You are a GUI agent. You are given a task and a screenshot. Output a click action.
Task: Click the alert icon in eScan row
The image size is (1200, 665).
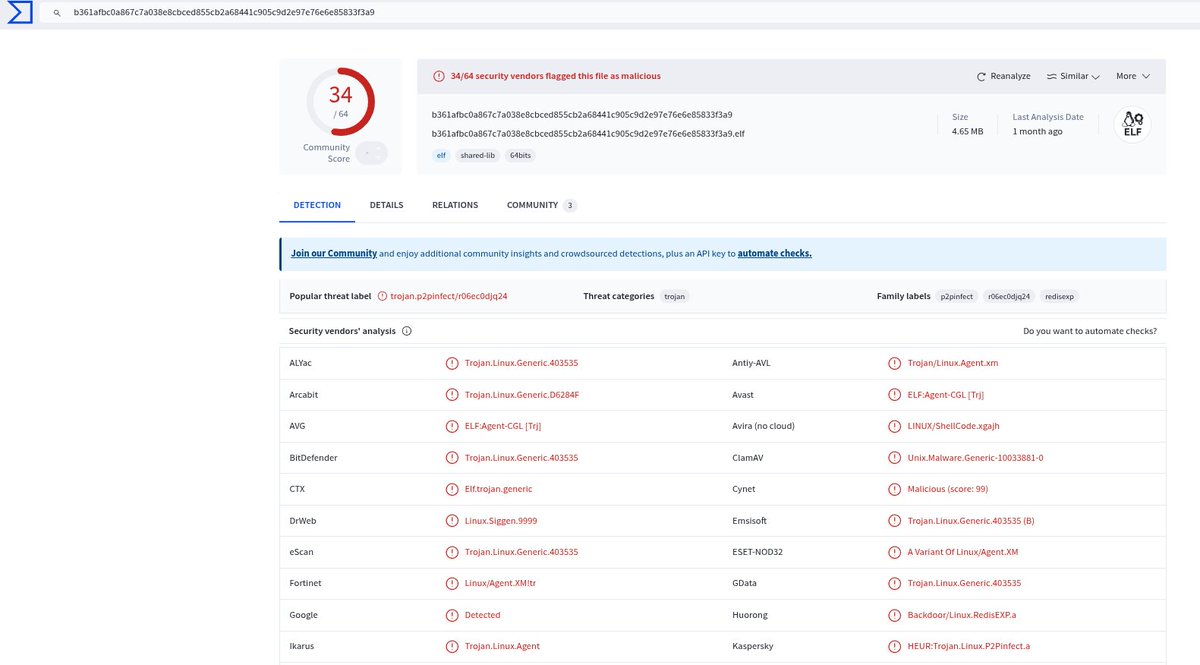click(x=452, y=552)
